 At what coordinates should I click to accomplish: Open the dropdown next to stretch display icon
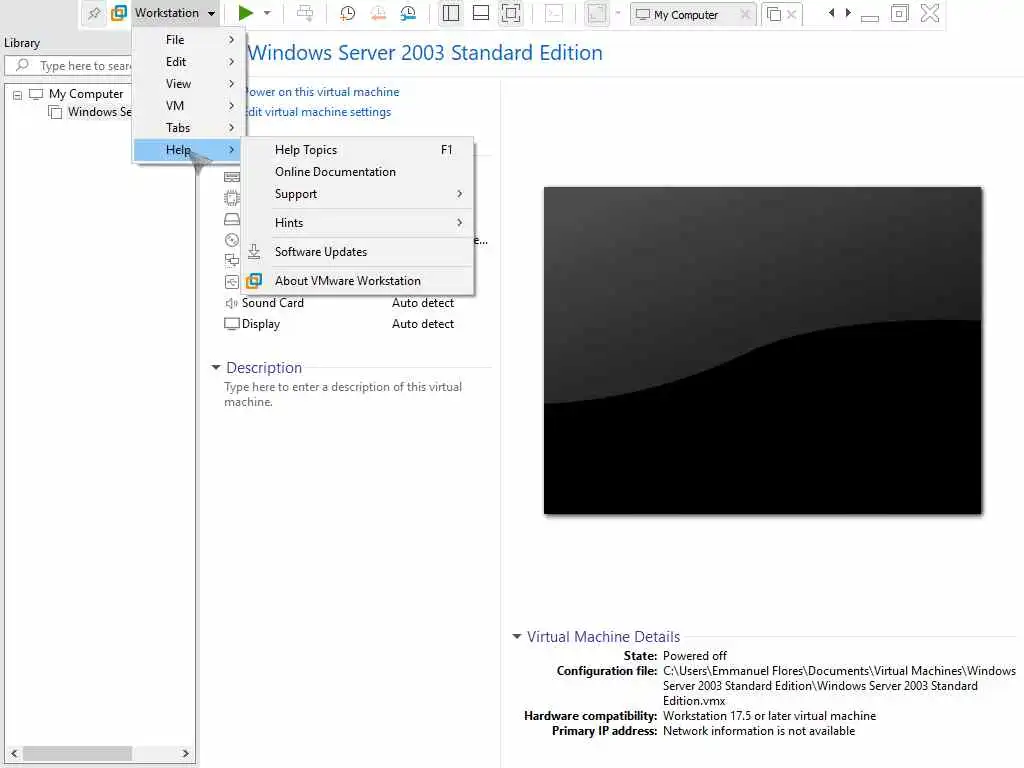[x=618, y=13]
